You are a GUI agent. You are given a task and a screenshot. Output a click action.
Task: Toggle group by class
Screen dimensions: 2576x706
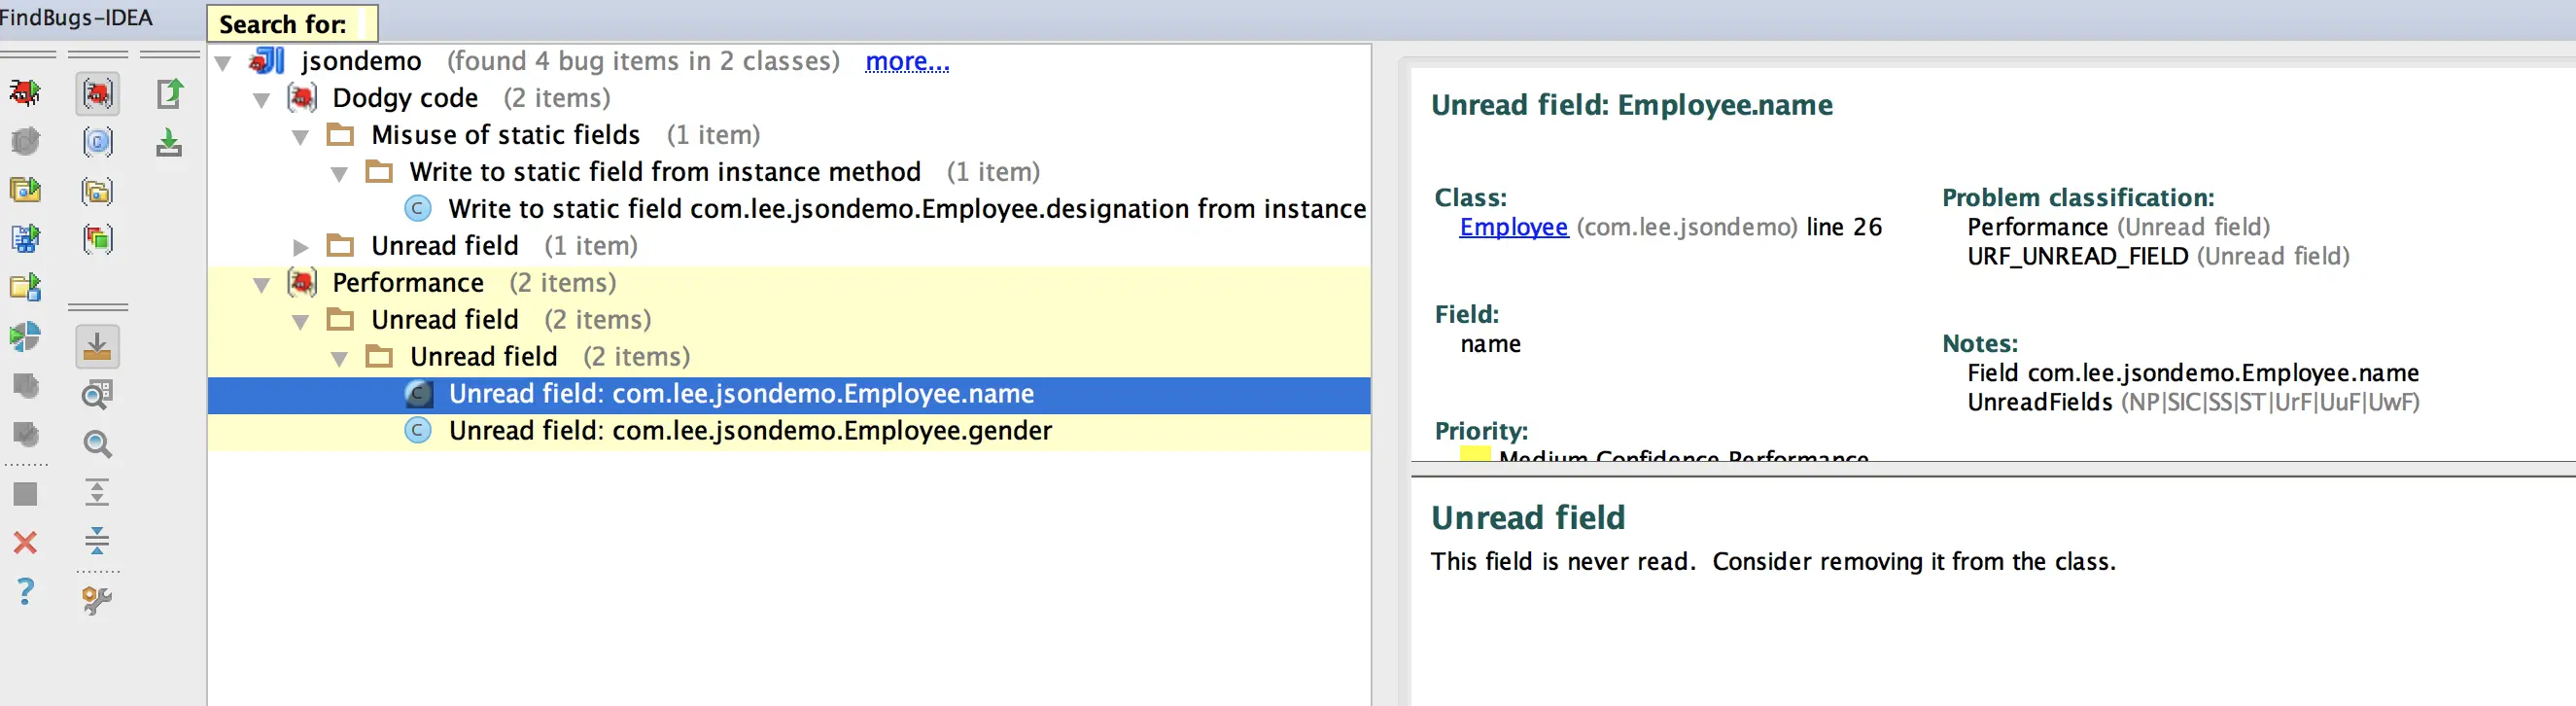click(x=97, y=142)
